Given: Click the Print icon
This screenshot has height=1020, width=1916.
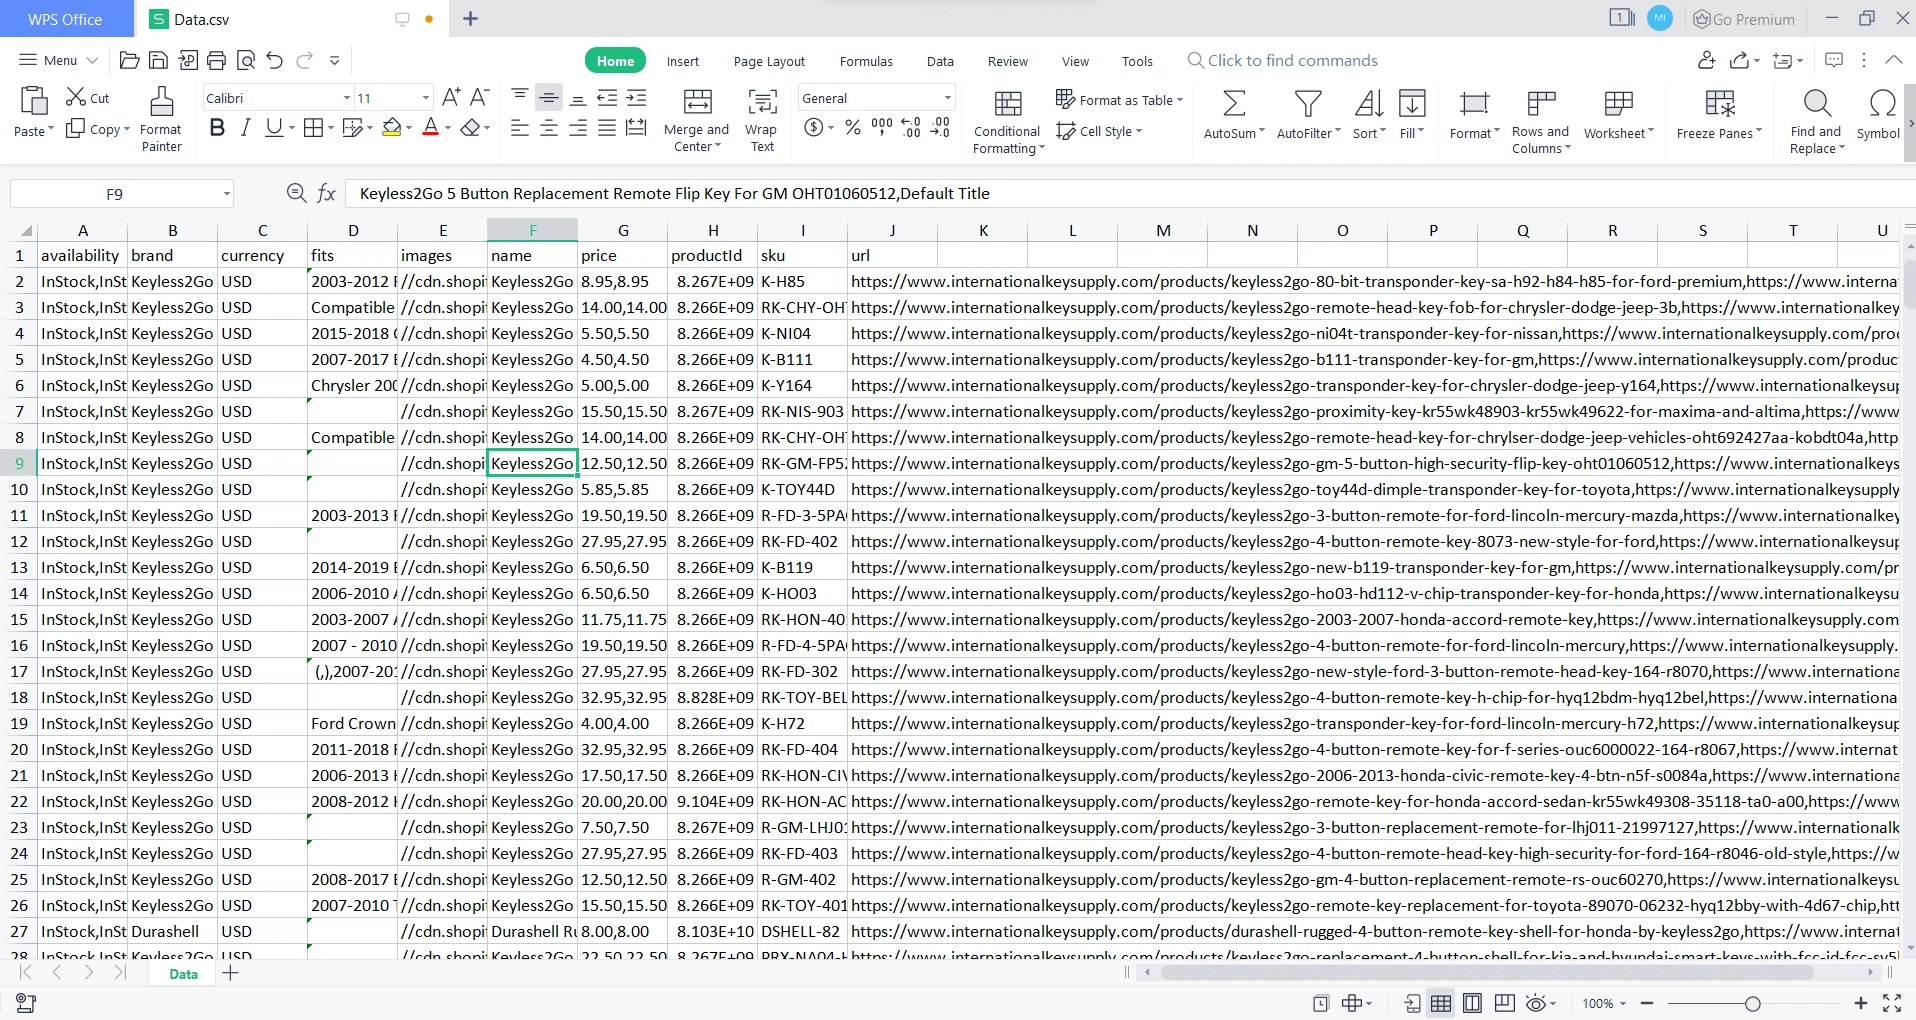Looking at the screenshot, I should [216, 61].
